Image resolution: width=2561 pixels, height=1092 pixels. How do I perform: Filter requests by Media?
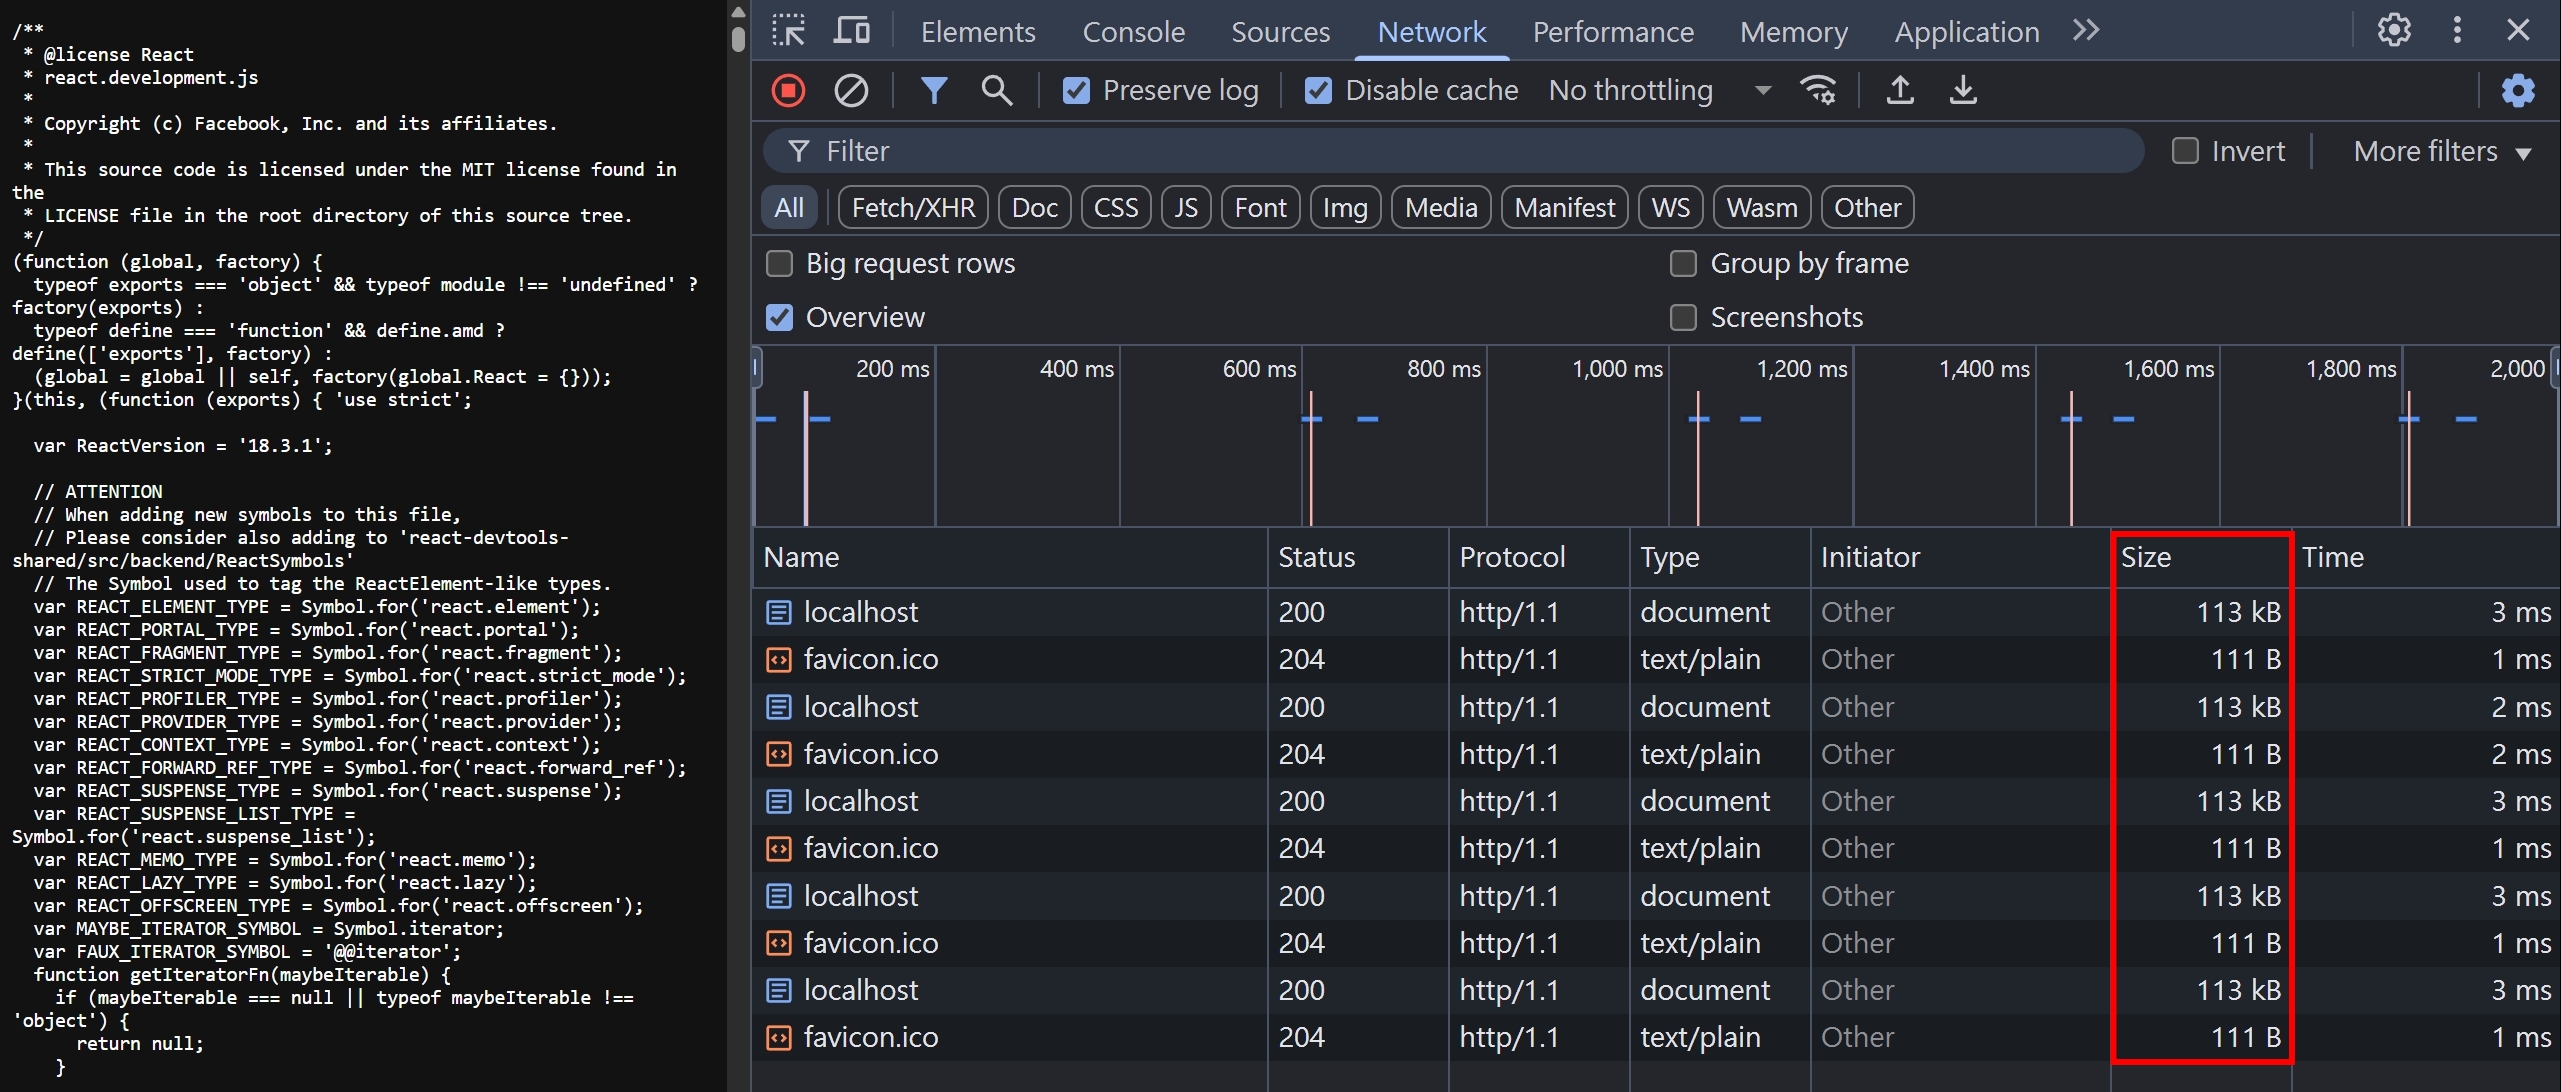[1441, 208]
